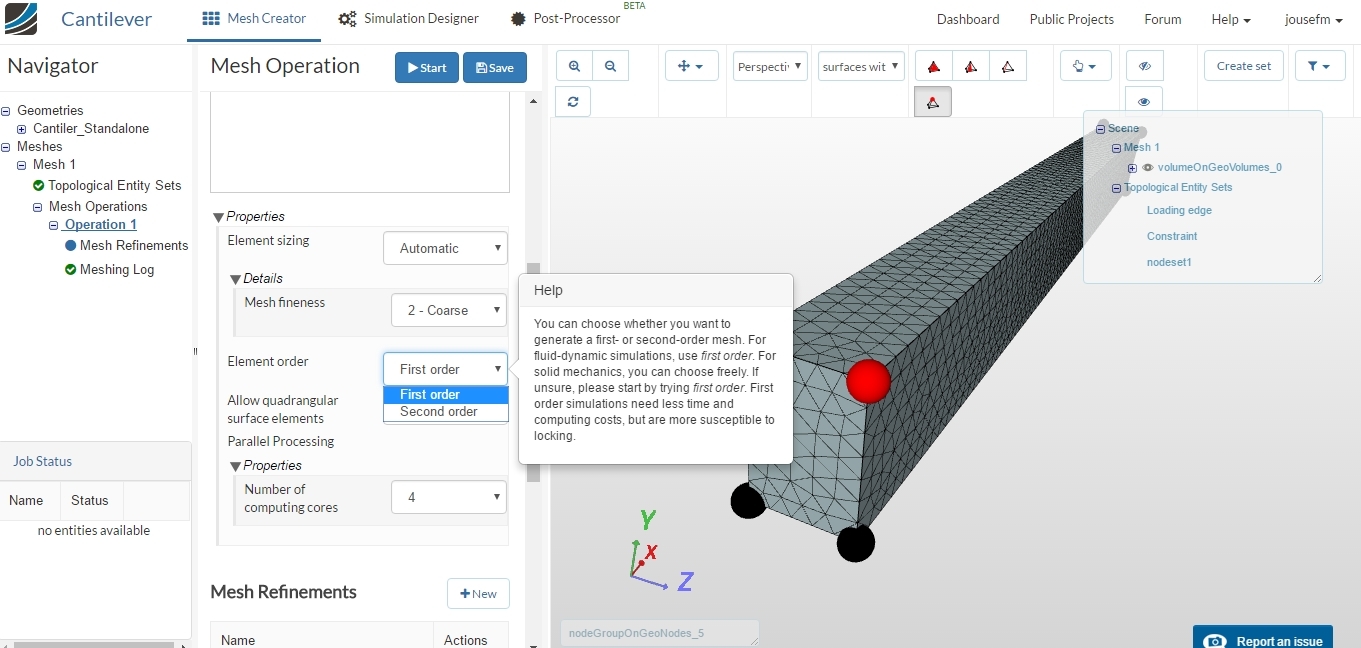
Task: Open the Element sizing Automatic dropdown
Action: point(445,248)
